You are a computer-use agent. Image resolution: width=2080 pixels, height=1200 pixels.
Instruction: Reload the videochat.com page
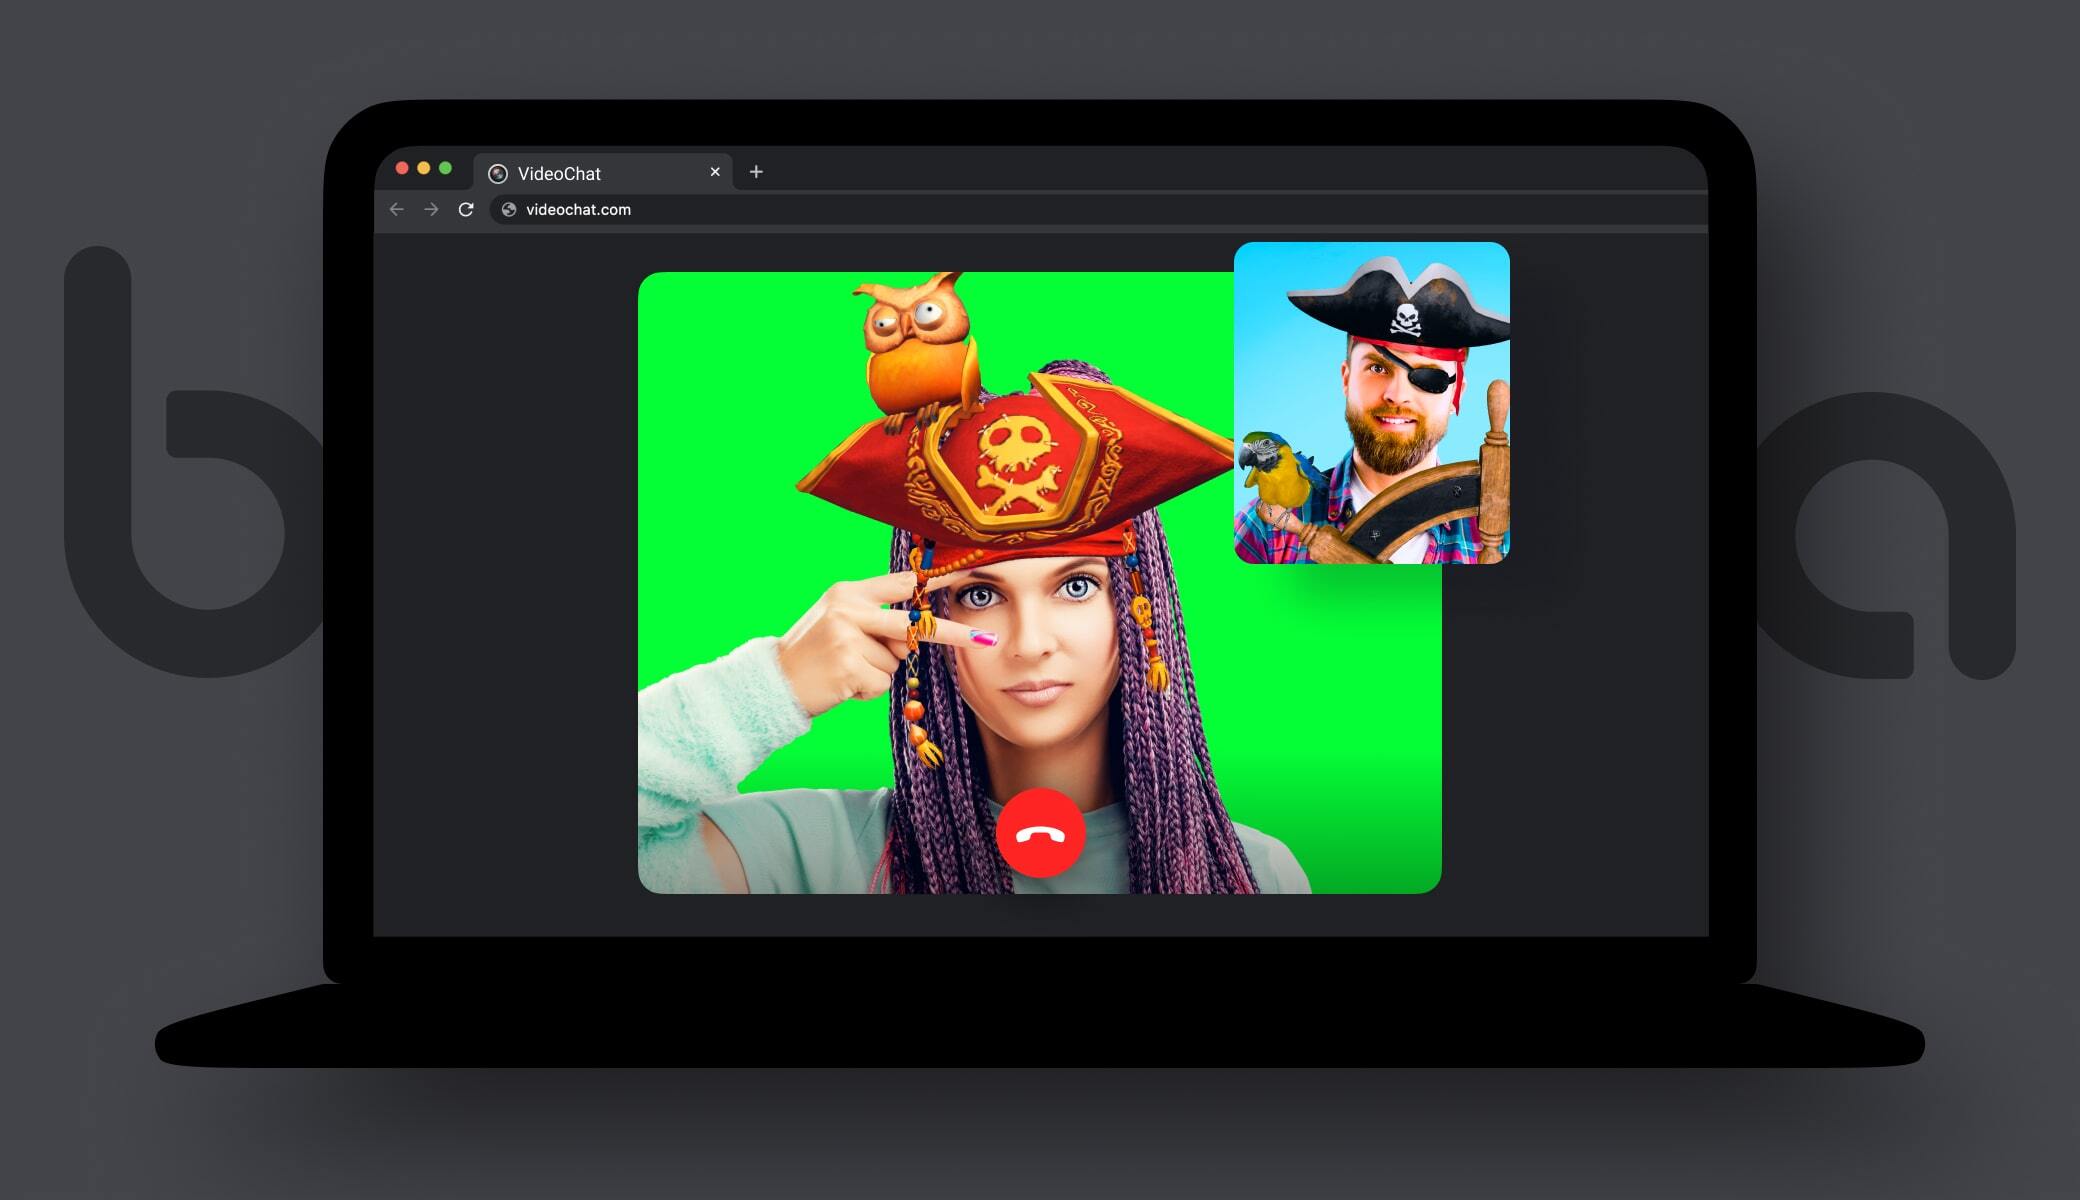[466, 210]
